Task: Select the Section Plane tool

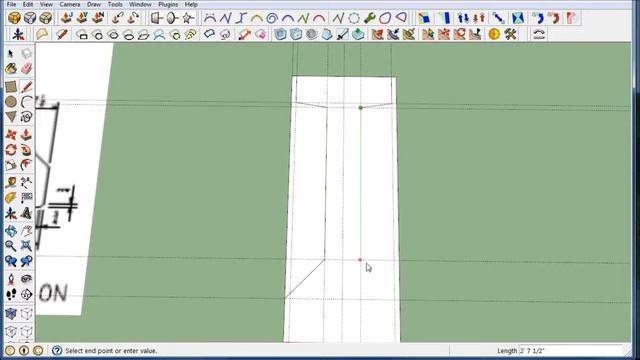Action: 27,294
